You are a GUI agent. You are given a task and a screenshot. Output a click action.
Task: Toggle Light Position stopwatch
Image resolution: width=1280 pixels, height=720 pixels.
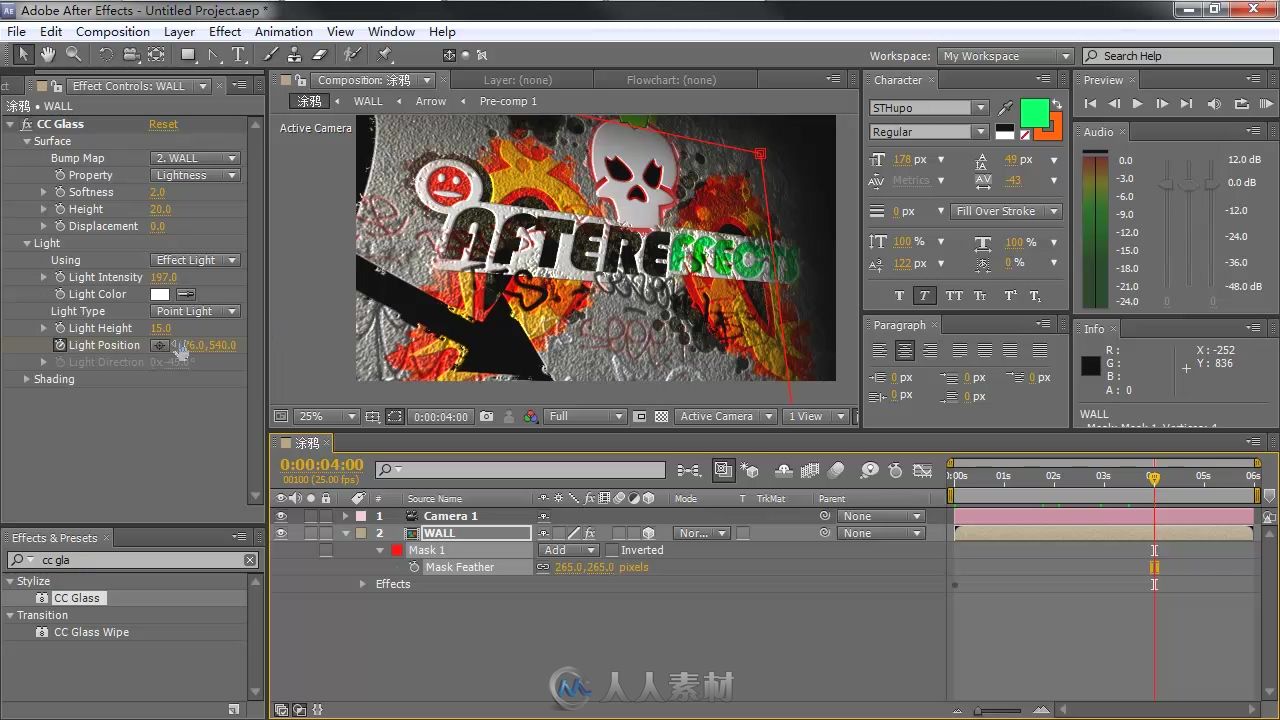pos(60,345)
